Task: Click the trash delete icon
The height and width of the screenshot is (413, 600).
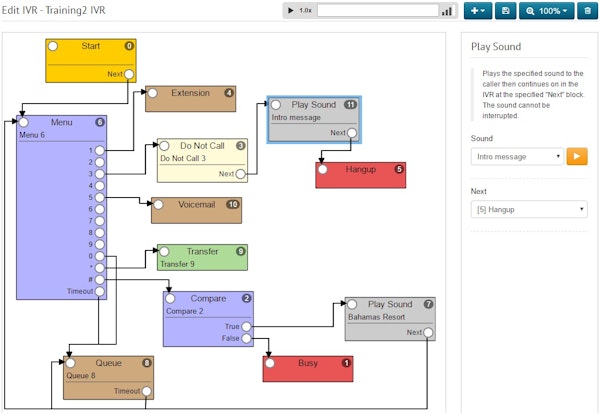Action: tap(587, 11)
